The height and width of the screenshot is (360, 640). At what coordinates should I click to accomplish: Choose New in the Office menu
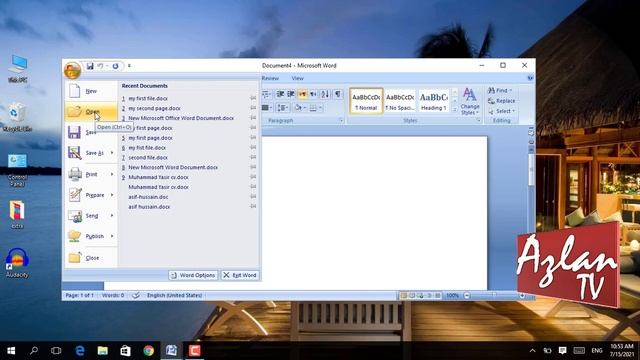click(91, 91)
